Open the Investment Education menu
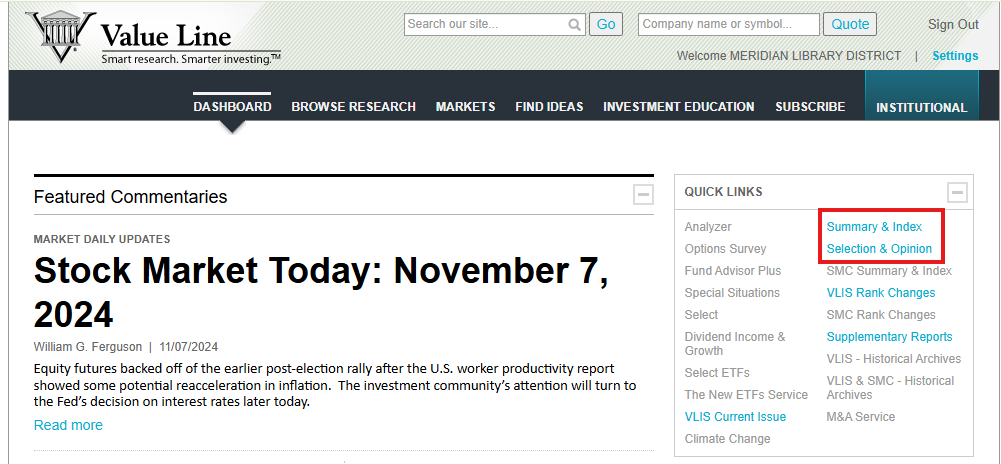 coord(678,107)
